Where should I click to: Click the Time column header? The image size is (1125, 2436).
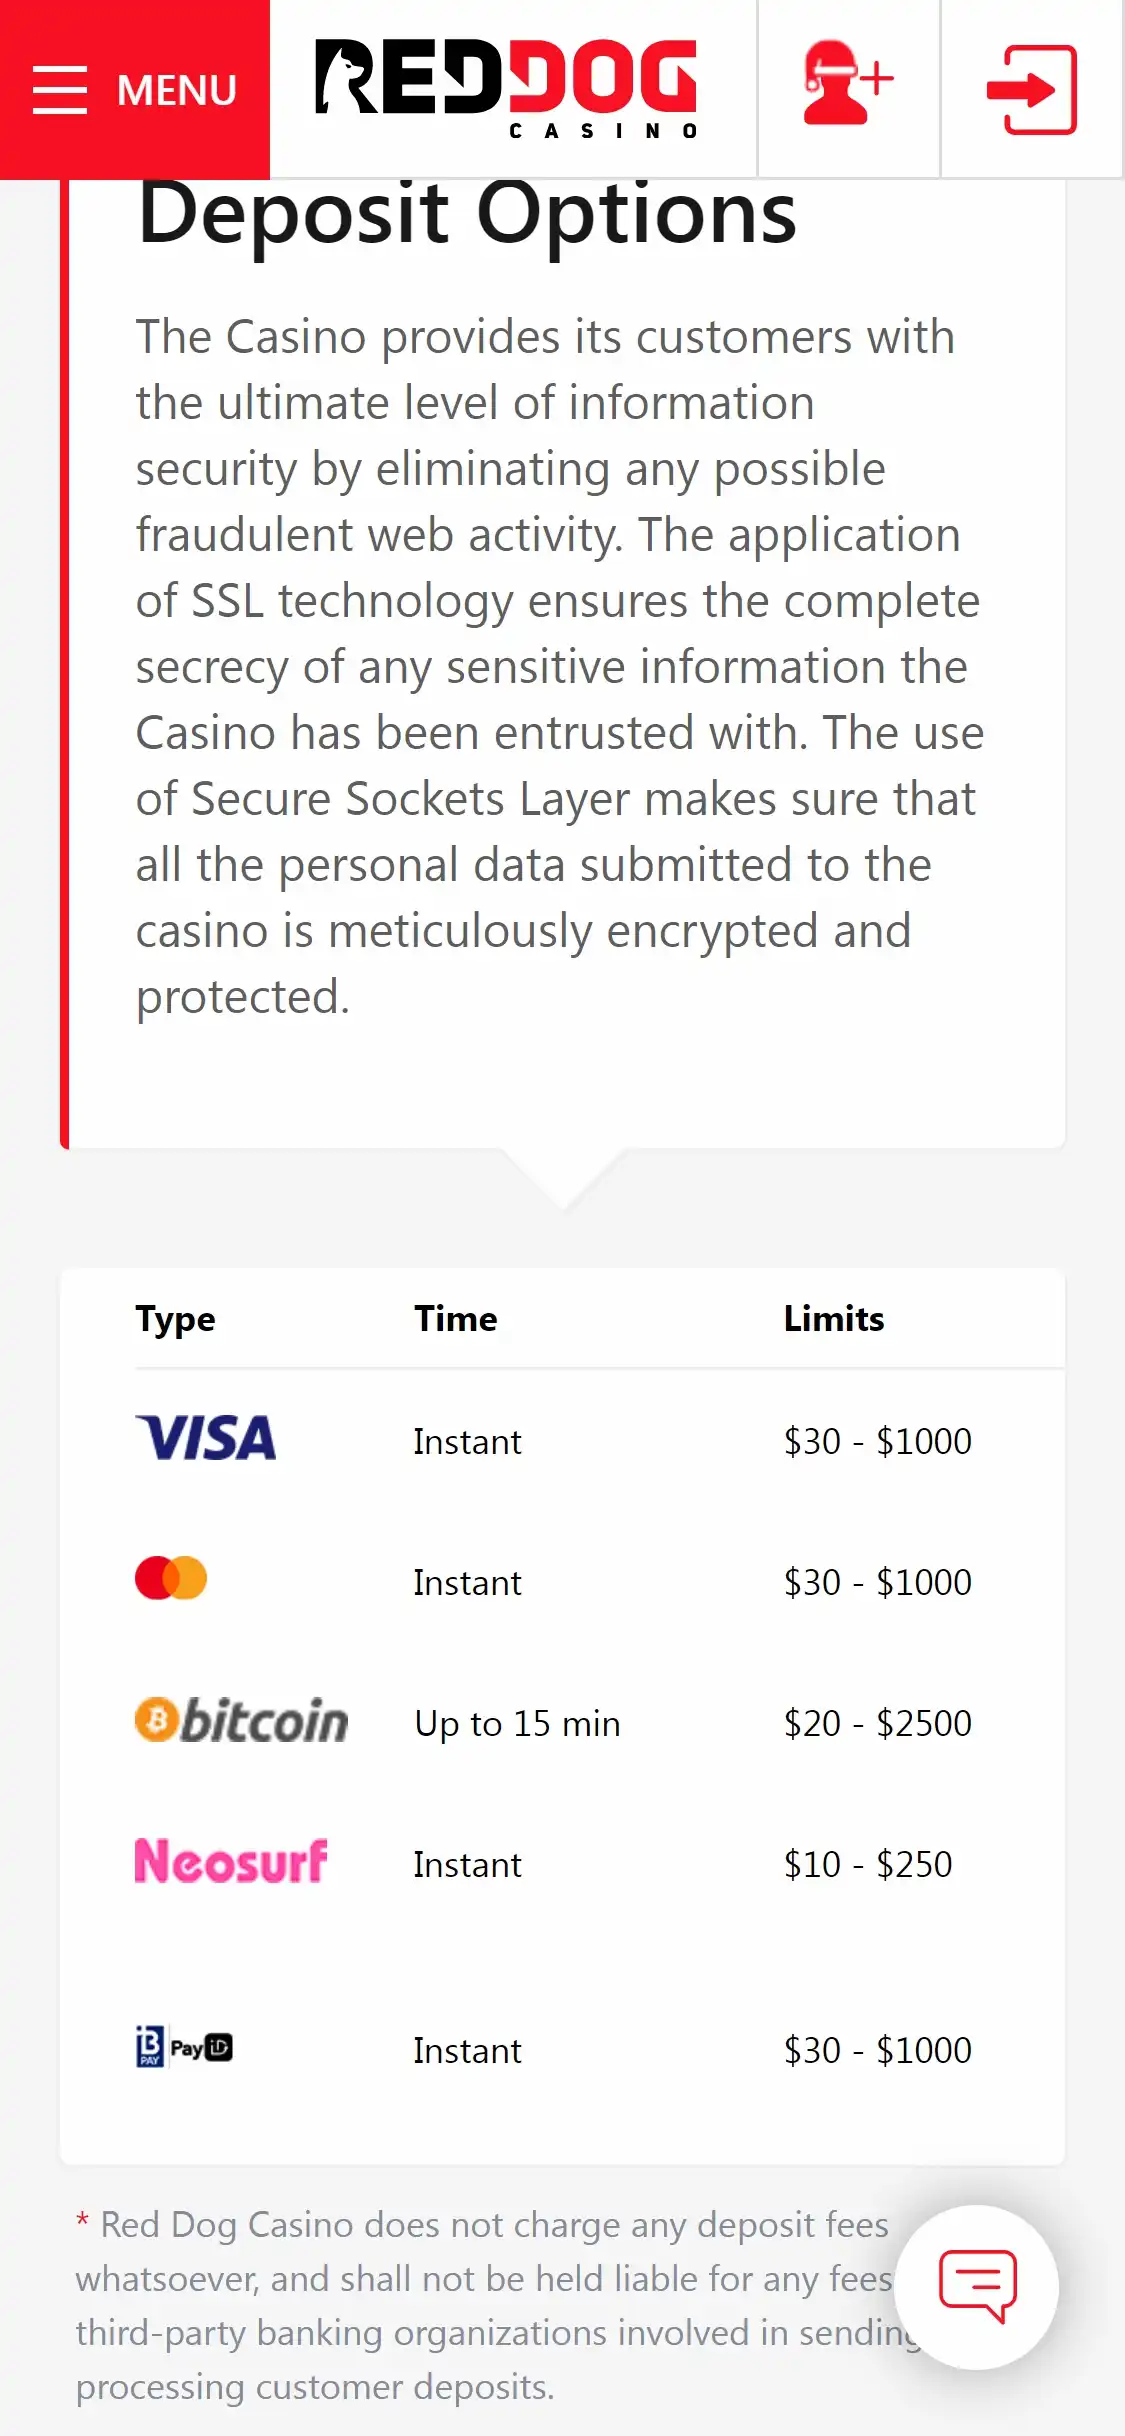456,1319
